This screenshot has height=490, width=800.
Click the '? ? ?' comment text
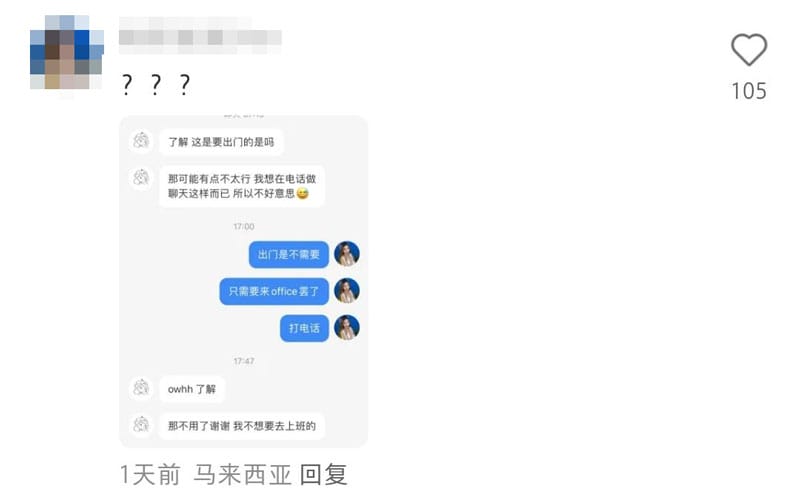pos(156,84)
